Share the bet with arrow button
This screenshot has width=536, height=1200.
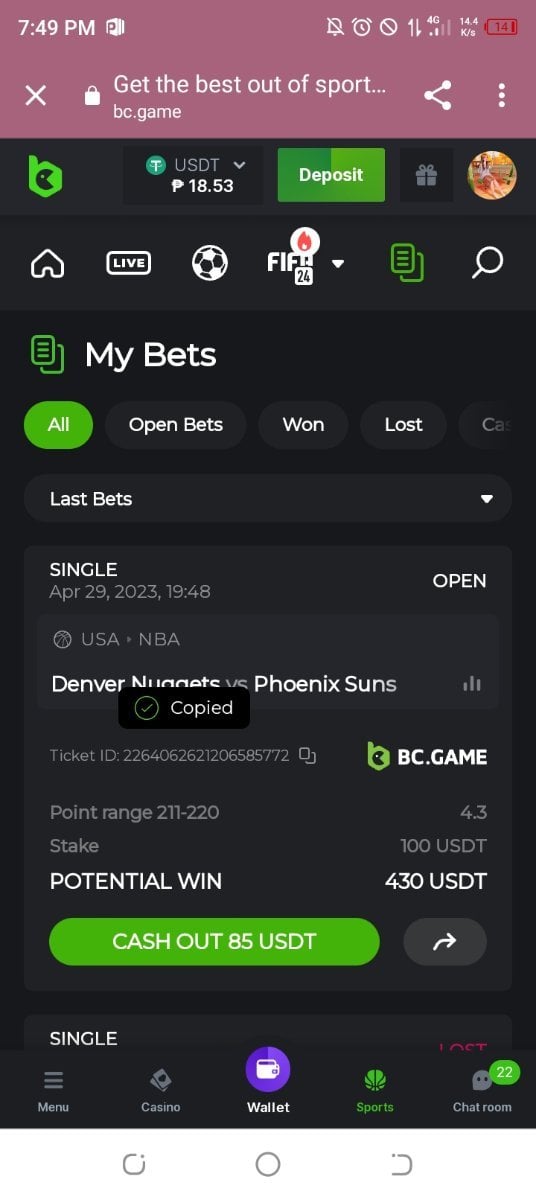[445, 941]
